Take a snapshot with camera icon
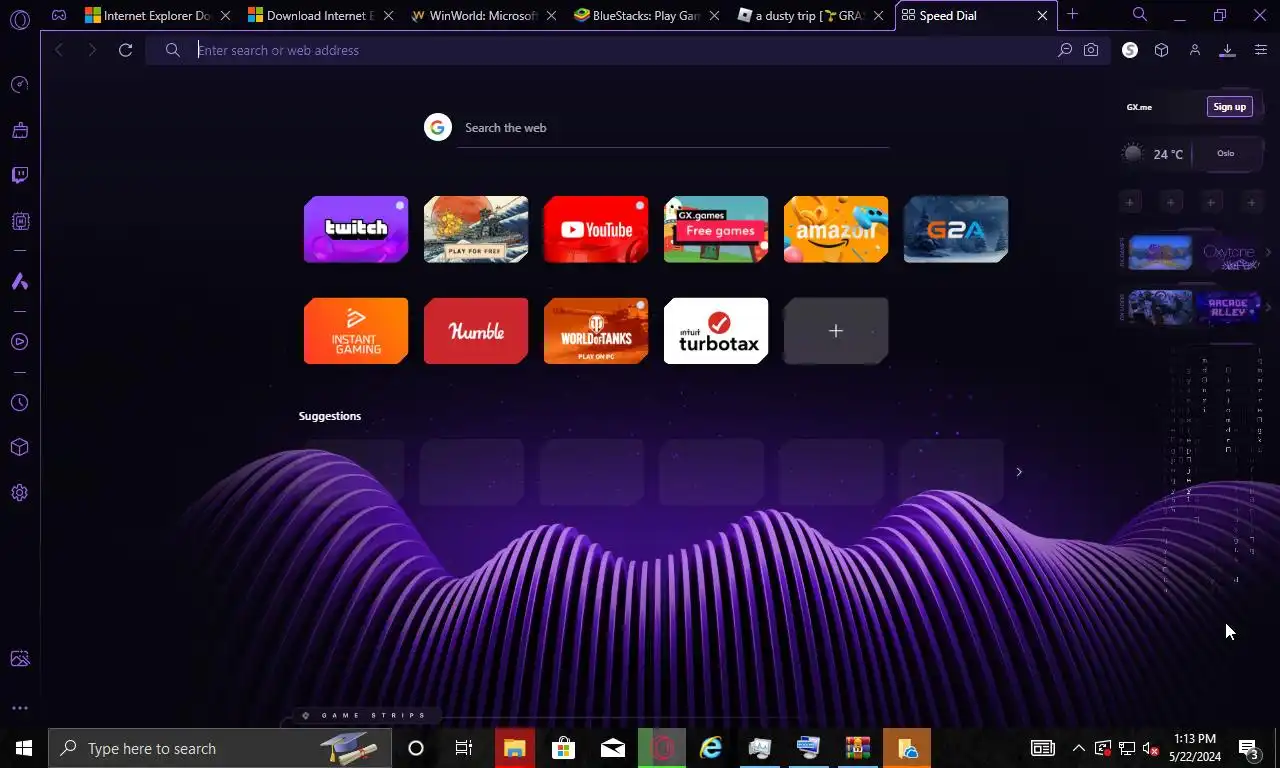 pyautogui.click(x=1091, y=50)
